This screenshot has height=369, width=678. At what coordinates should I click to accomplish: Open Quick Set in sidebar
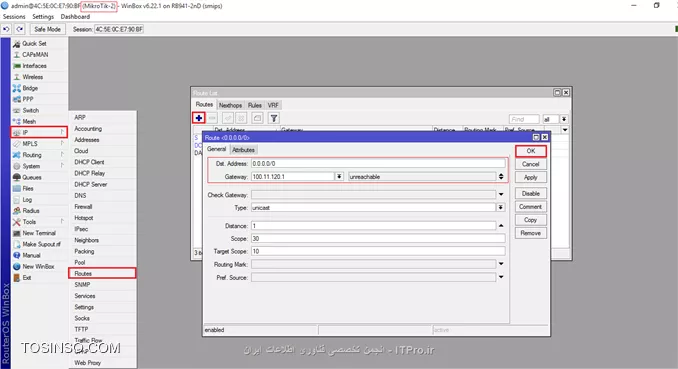[34, 44]
